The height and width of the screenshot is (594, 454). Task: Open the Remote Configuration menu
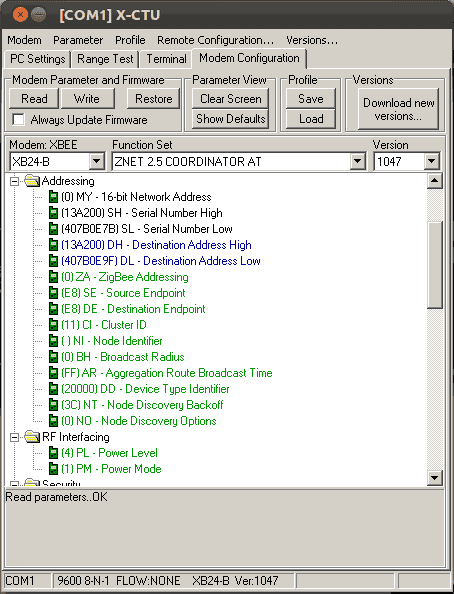[x=215, y=40]
